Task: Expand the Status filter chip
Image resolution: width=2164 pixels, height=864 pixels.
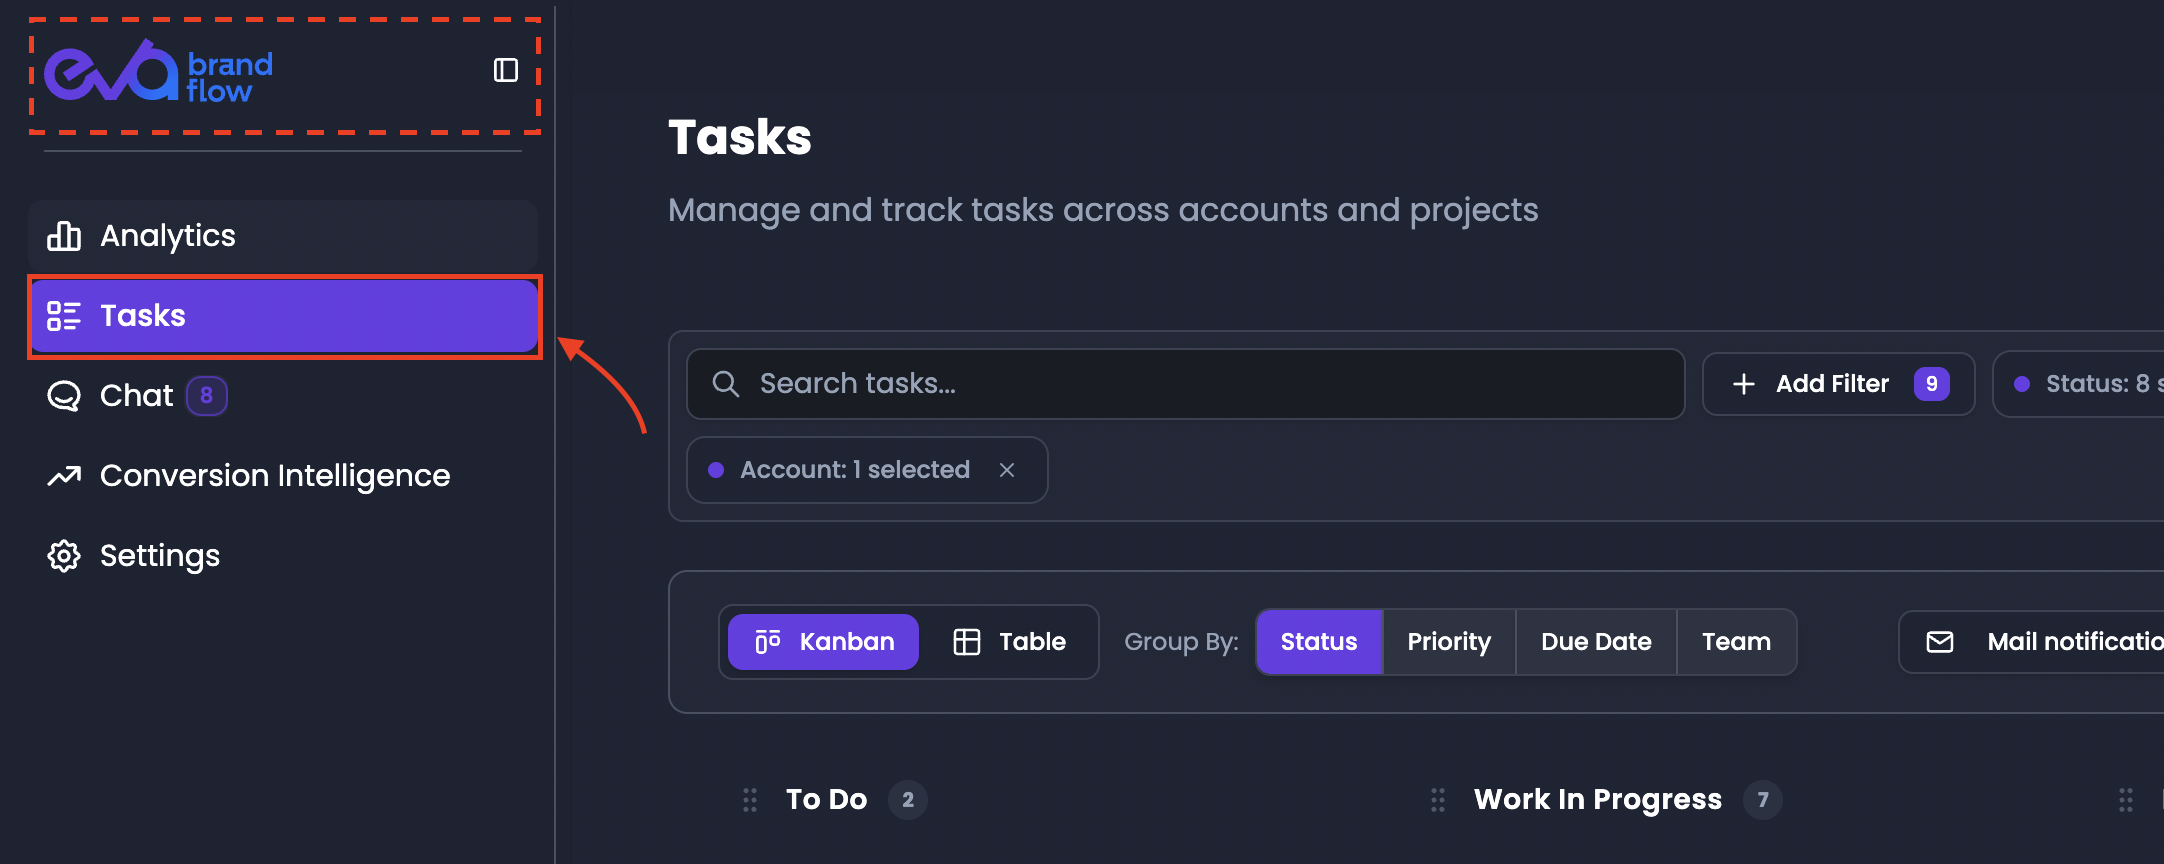Action: pyautogui.click(x=2080, y=384)
